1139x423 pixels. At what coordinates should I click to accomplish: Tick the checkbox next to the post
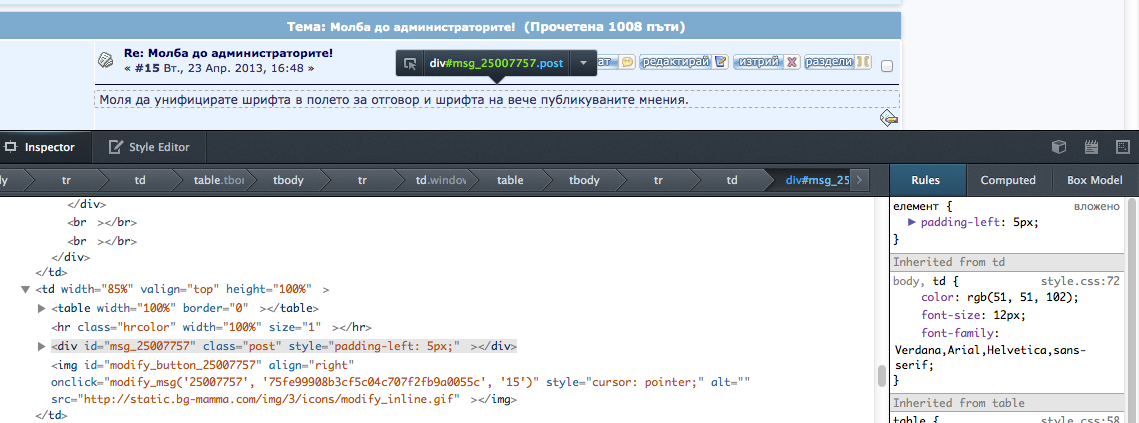(x=887, y=66)
